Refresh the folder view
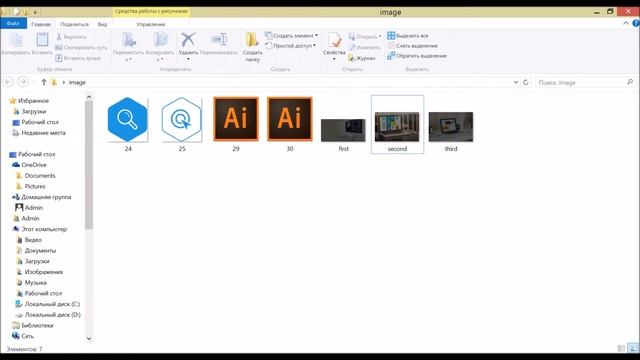The height and width of the screenshot is (360, 640). click(x=526, y=82)
